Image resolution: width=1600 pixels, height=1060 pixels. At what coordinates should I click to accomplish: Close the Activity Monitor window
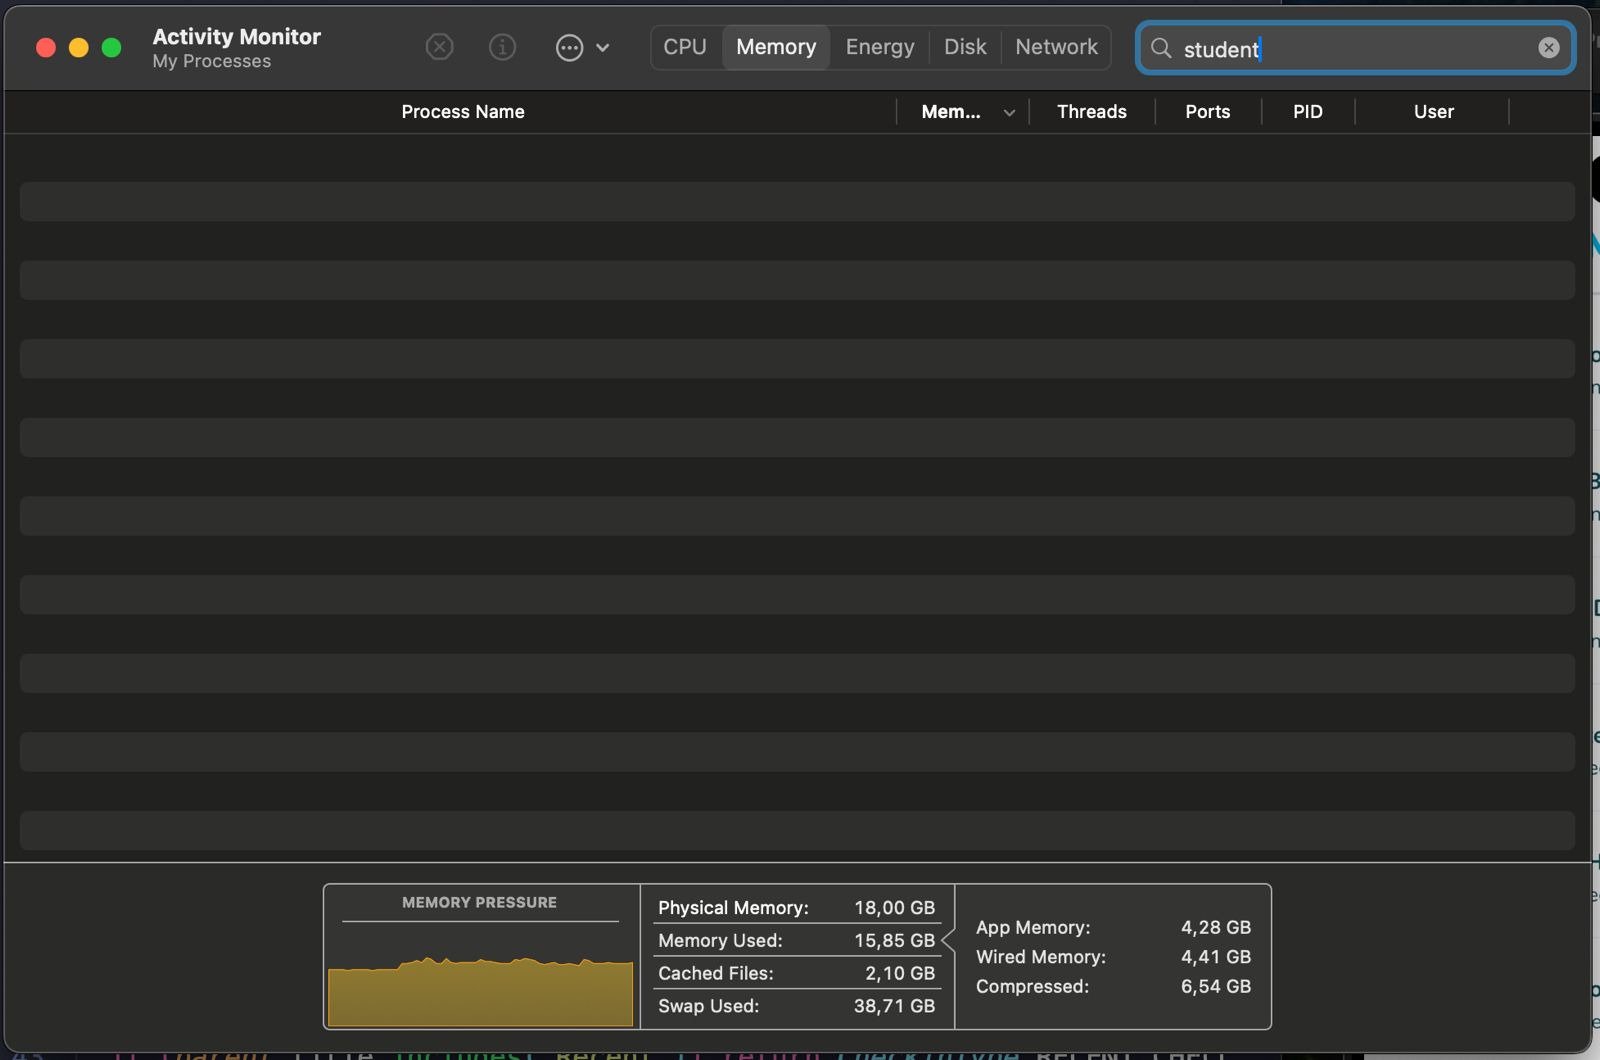point(45,48)
